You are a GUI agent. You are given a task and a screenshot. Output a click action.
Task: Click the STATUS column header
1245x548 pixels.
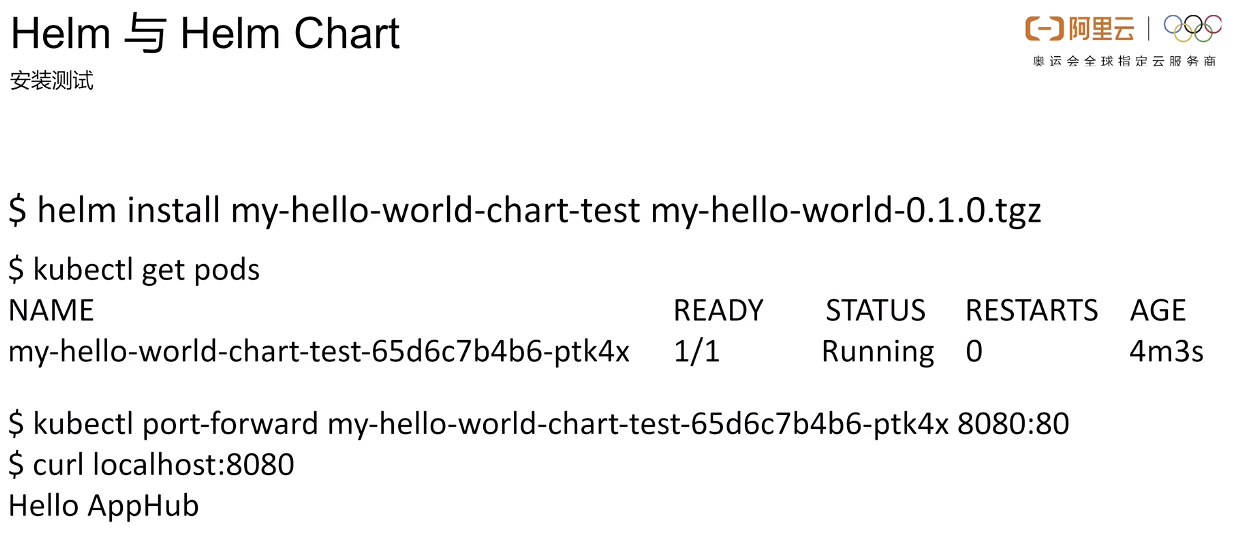tap(875, 311)
